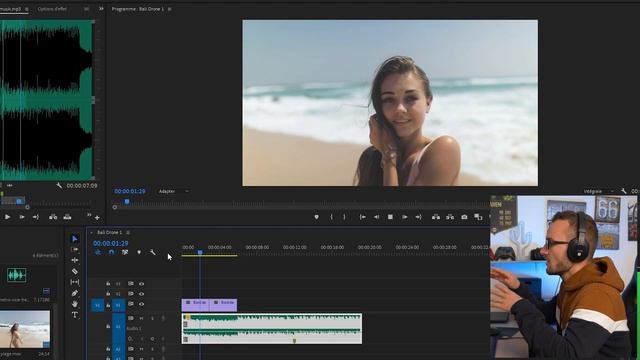Screen dimensions: 640x360
Task: Select the Hand tool
Action: 75,304
